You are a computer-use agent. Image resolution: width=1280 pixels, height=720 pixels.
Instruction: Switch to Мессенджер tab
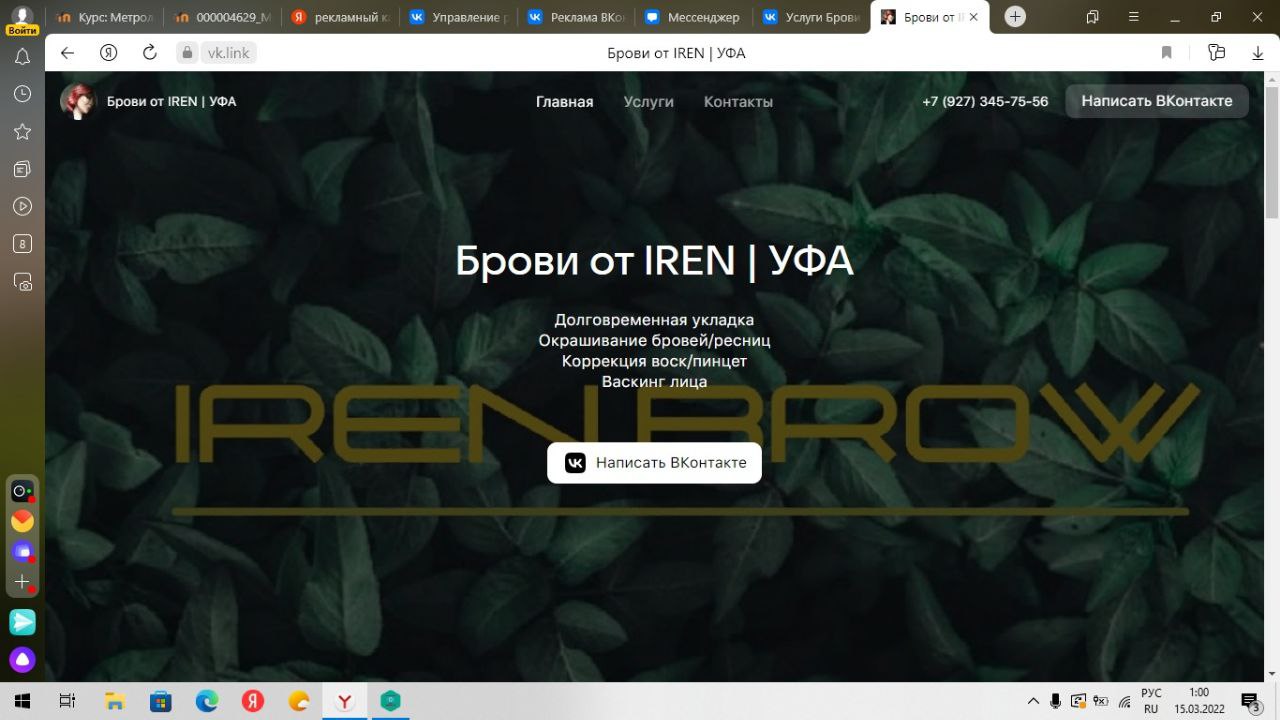click(695, 17)
